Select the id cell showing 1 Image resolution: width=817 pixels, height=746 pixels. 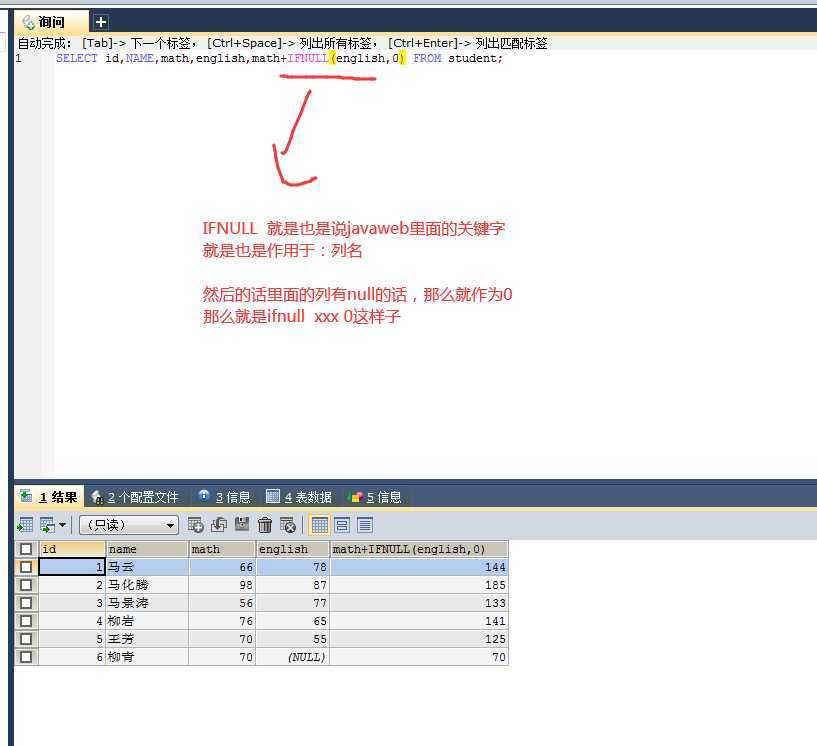pos(72,567)
